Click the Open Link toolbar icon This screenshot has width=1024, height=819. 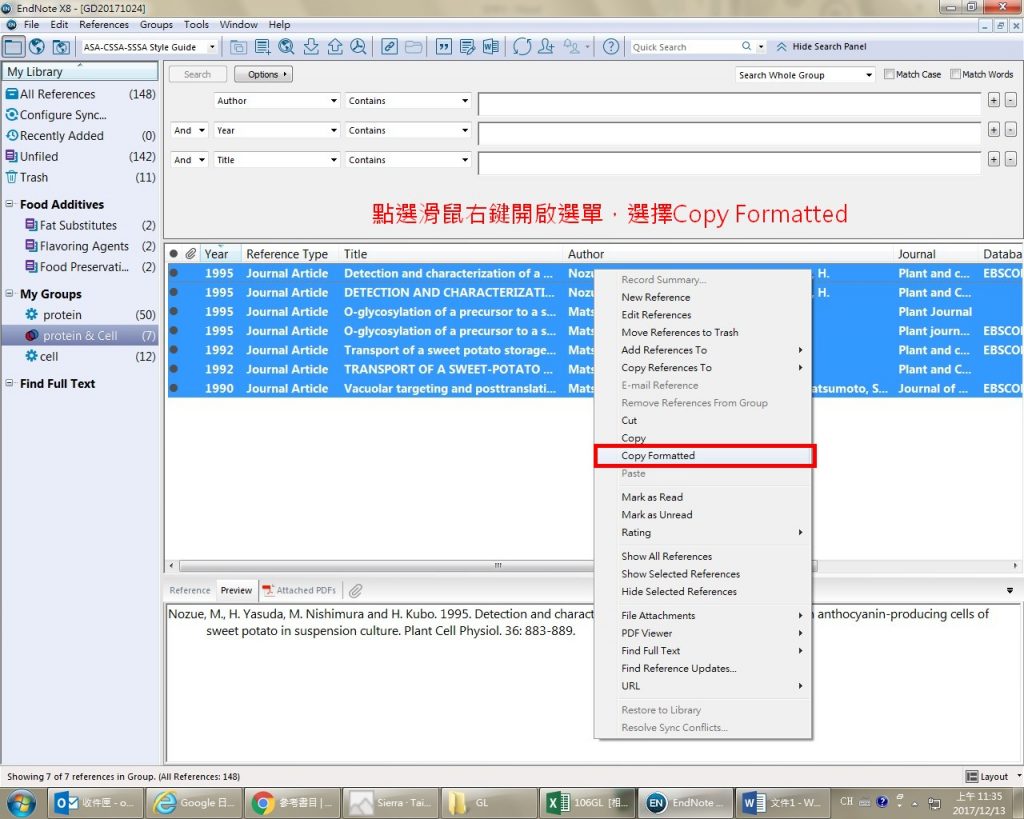coord(389,47)
